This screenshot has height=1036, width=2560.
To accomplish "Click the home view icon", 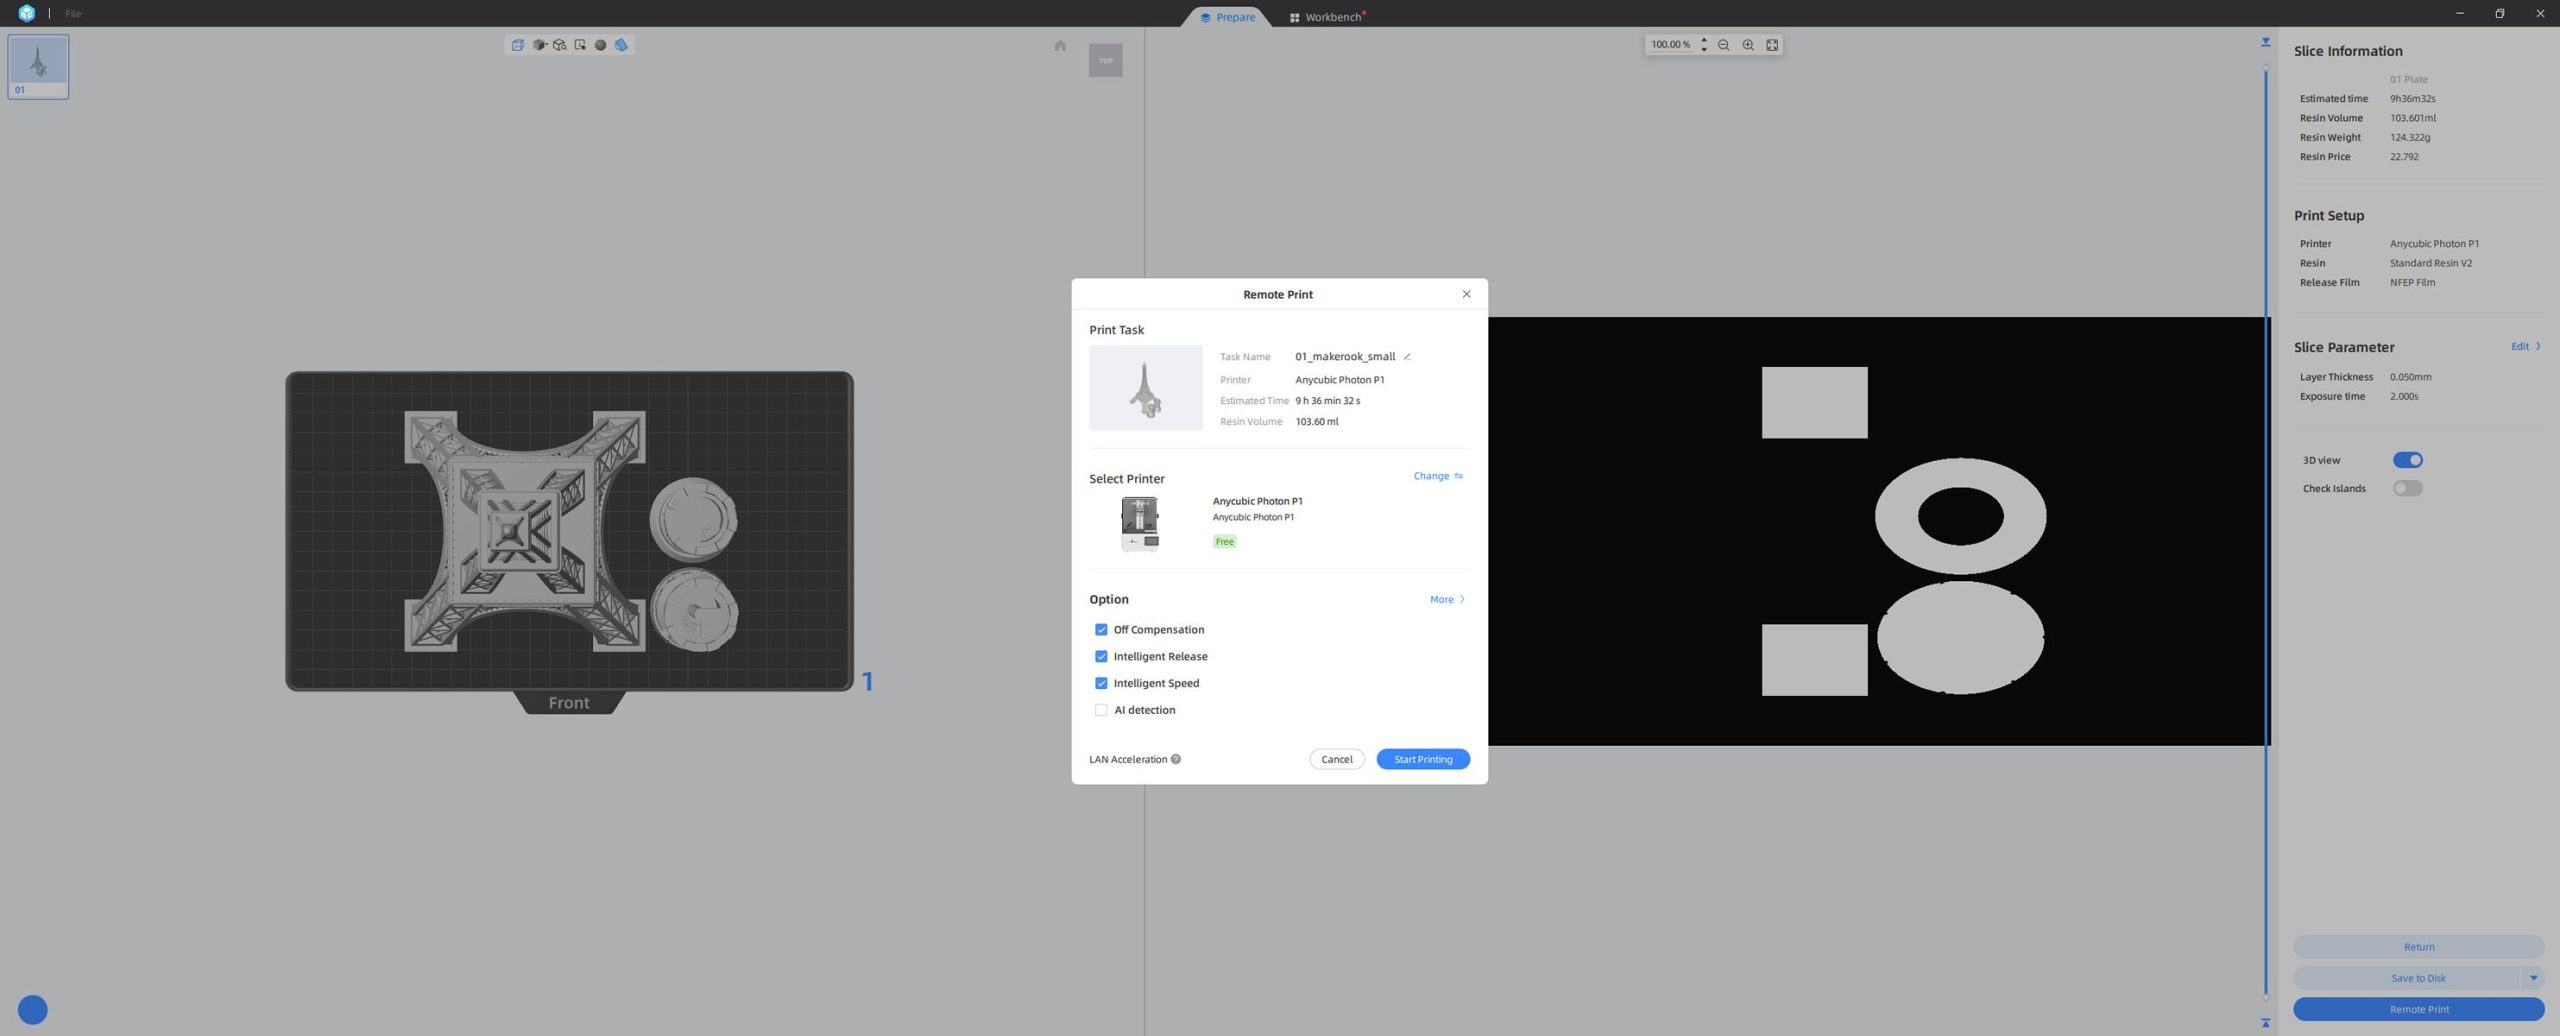I will point(1060,46).
